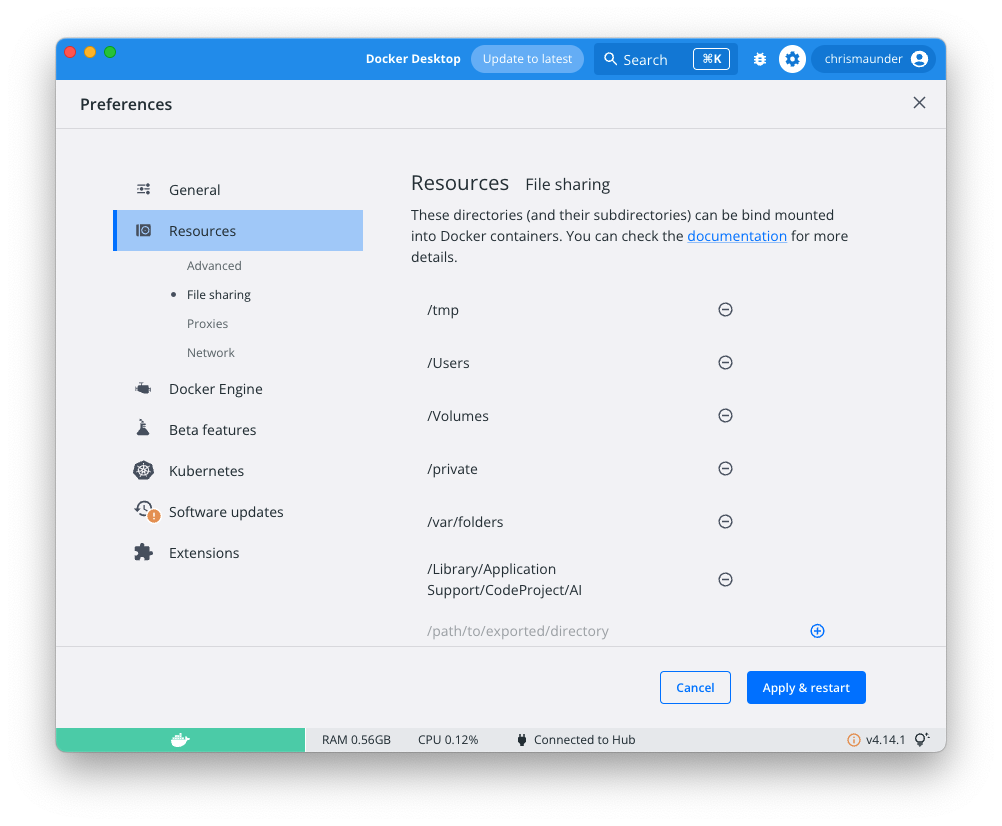This screenshot has width=1002, height=826.
Task: Go to Advanced resources subsection
Action: (214, 266)
